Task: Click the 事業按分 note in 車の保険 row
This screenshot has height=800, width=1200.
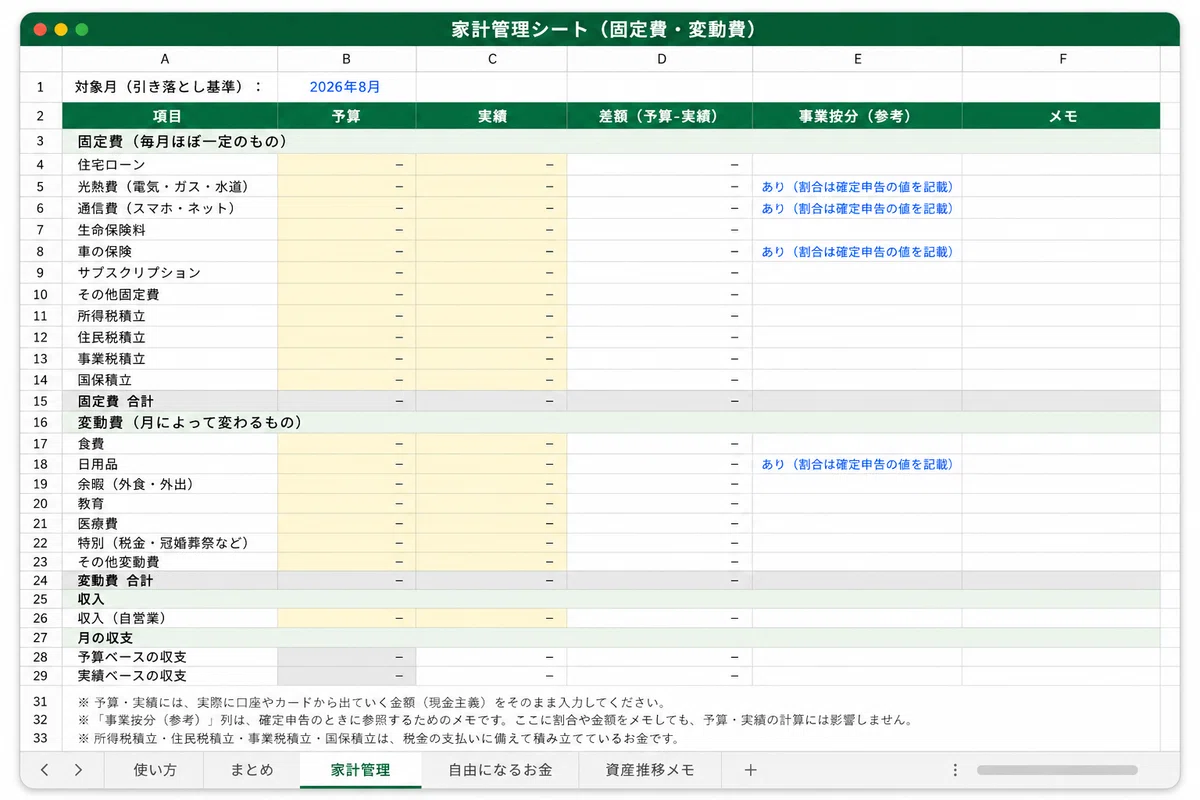Action: (x=858, y=251)
